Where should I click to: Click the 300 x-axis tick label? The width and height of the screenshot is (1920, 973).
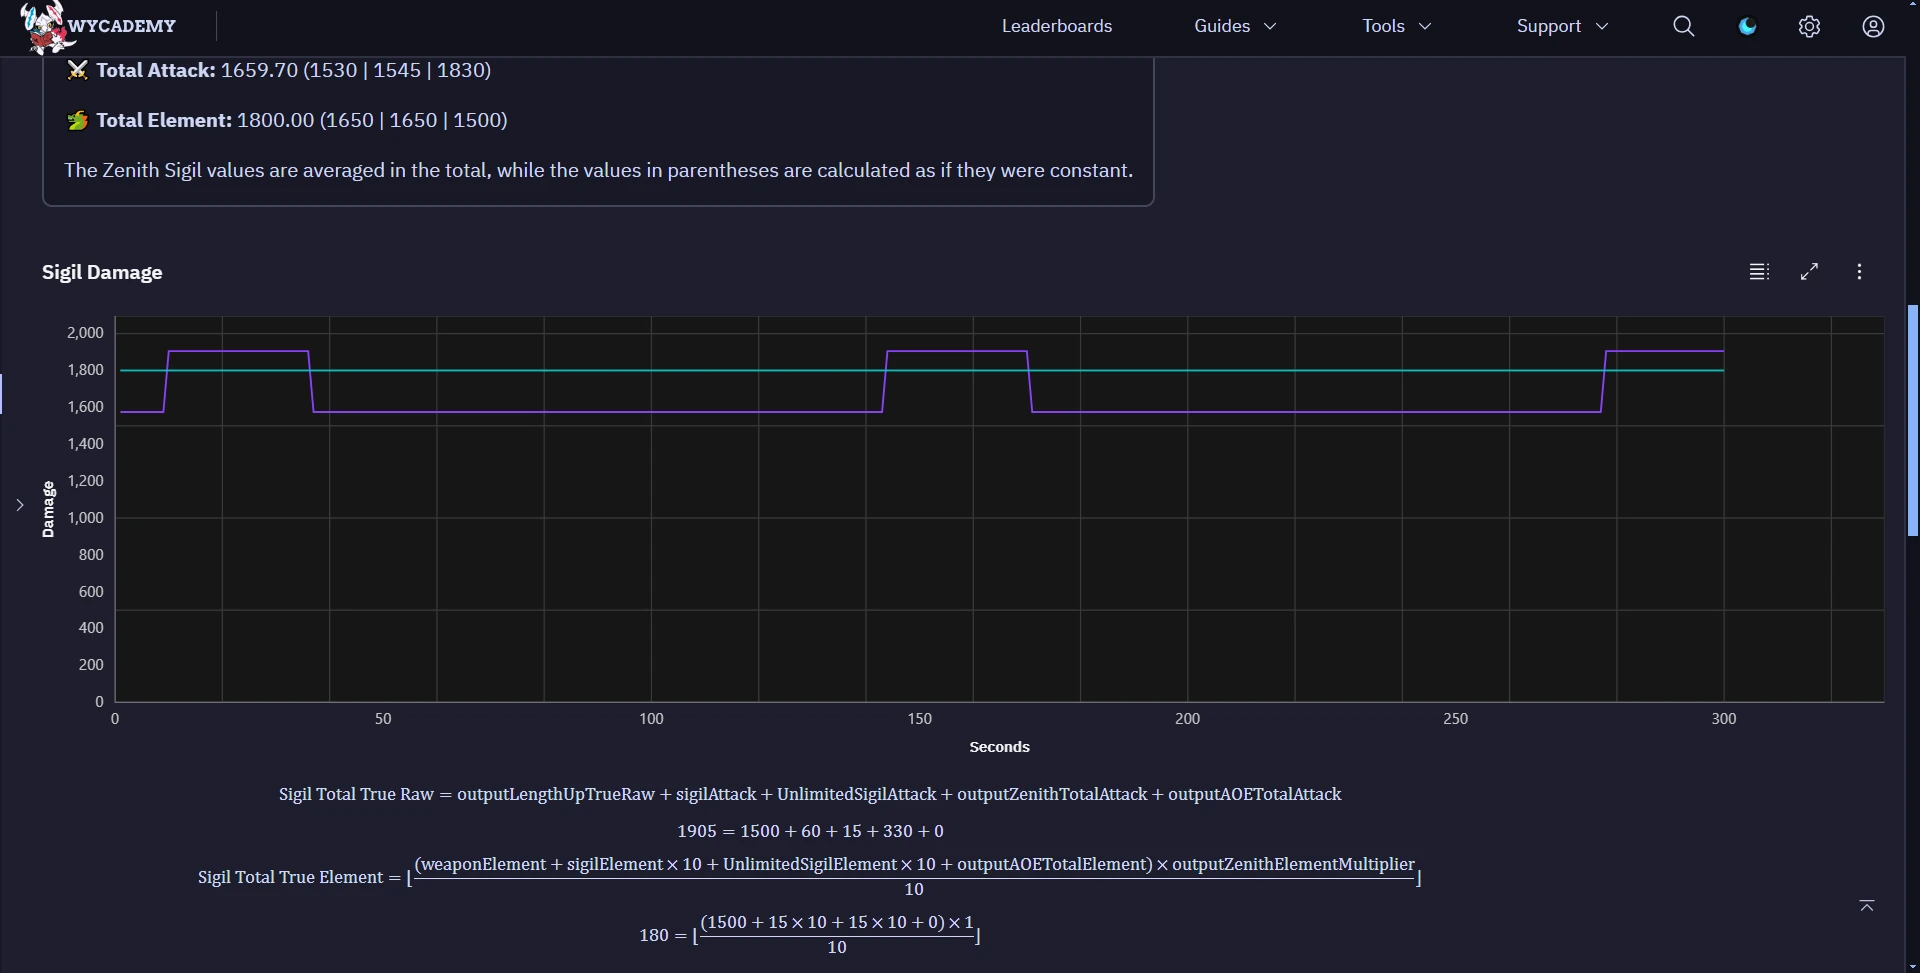(x=1723, y=719)
